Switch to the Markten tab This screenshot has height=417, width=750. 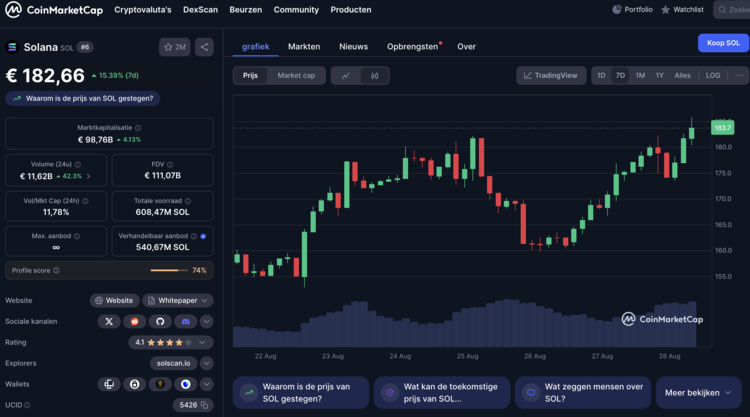coord(304,47)
